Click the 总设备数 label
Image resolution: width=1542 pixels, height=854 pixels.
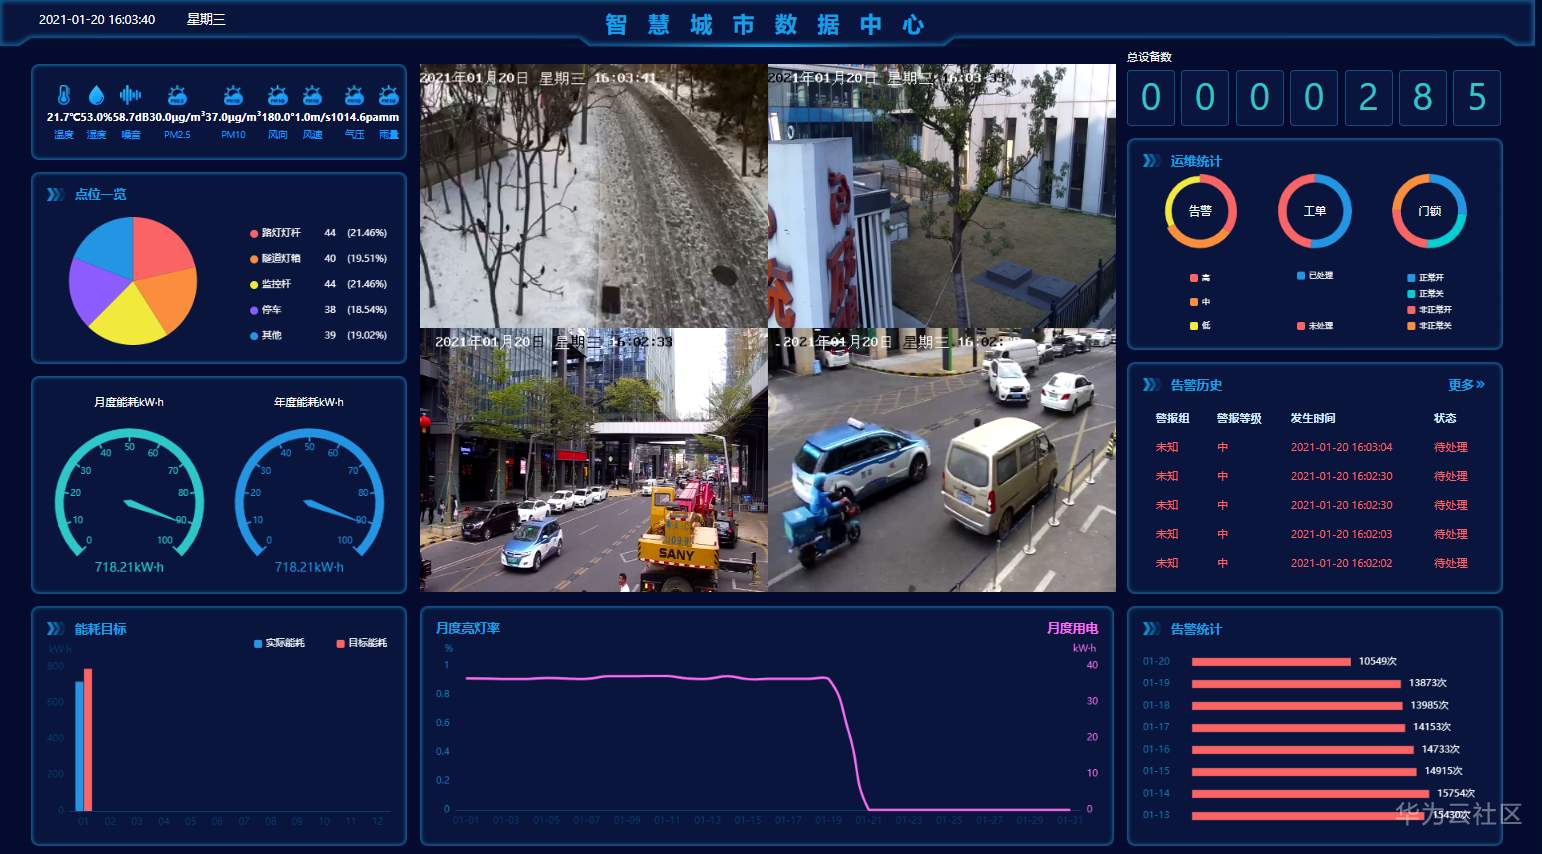point(1149,57)
